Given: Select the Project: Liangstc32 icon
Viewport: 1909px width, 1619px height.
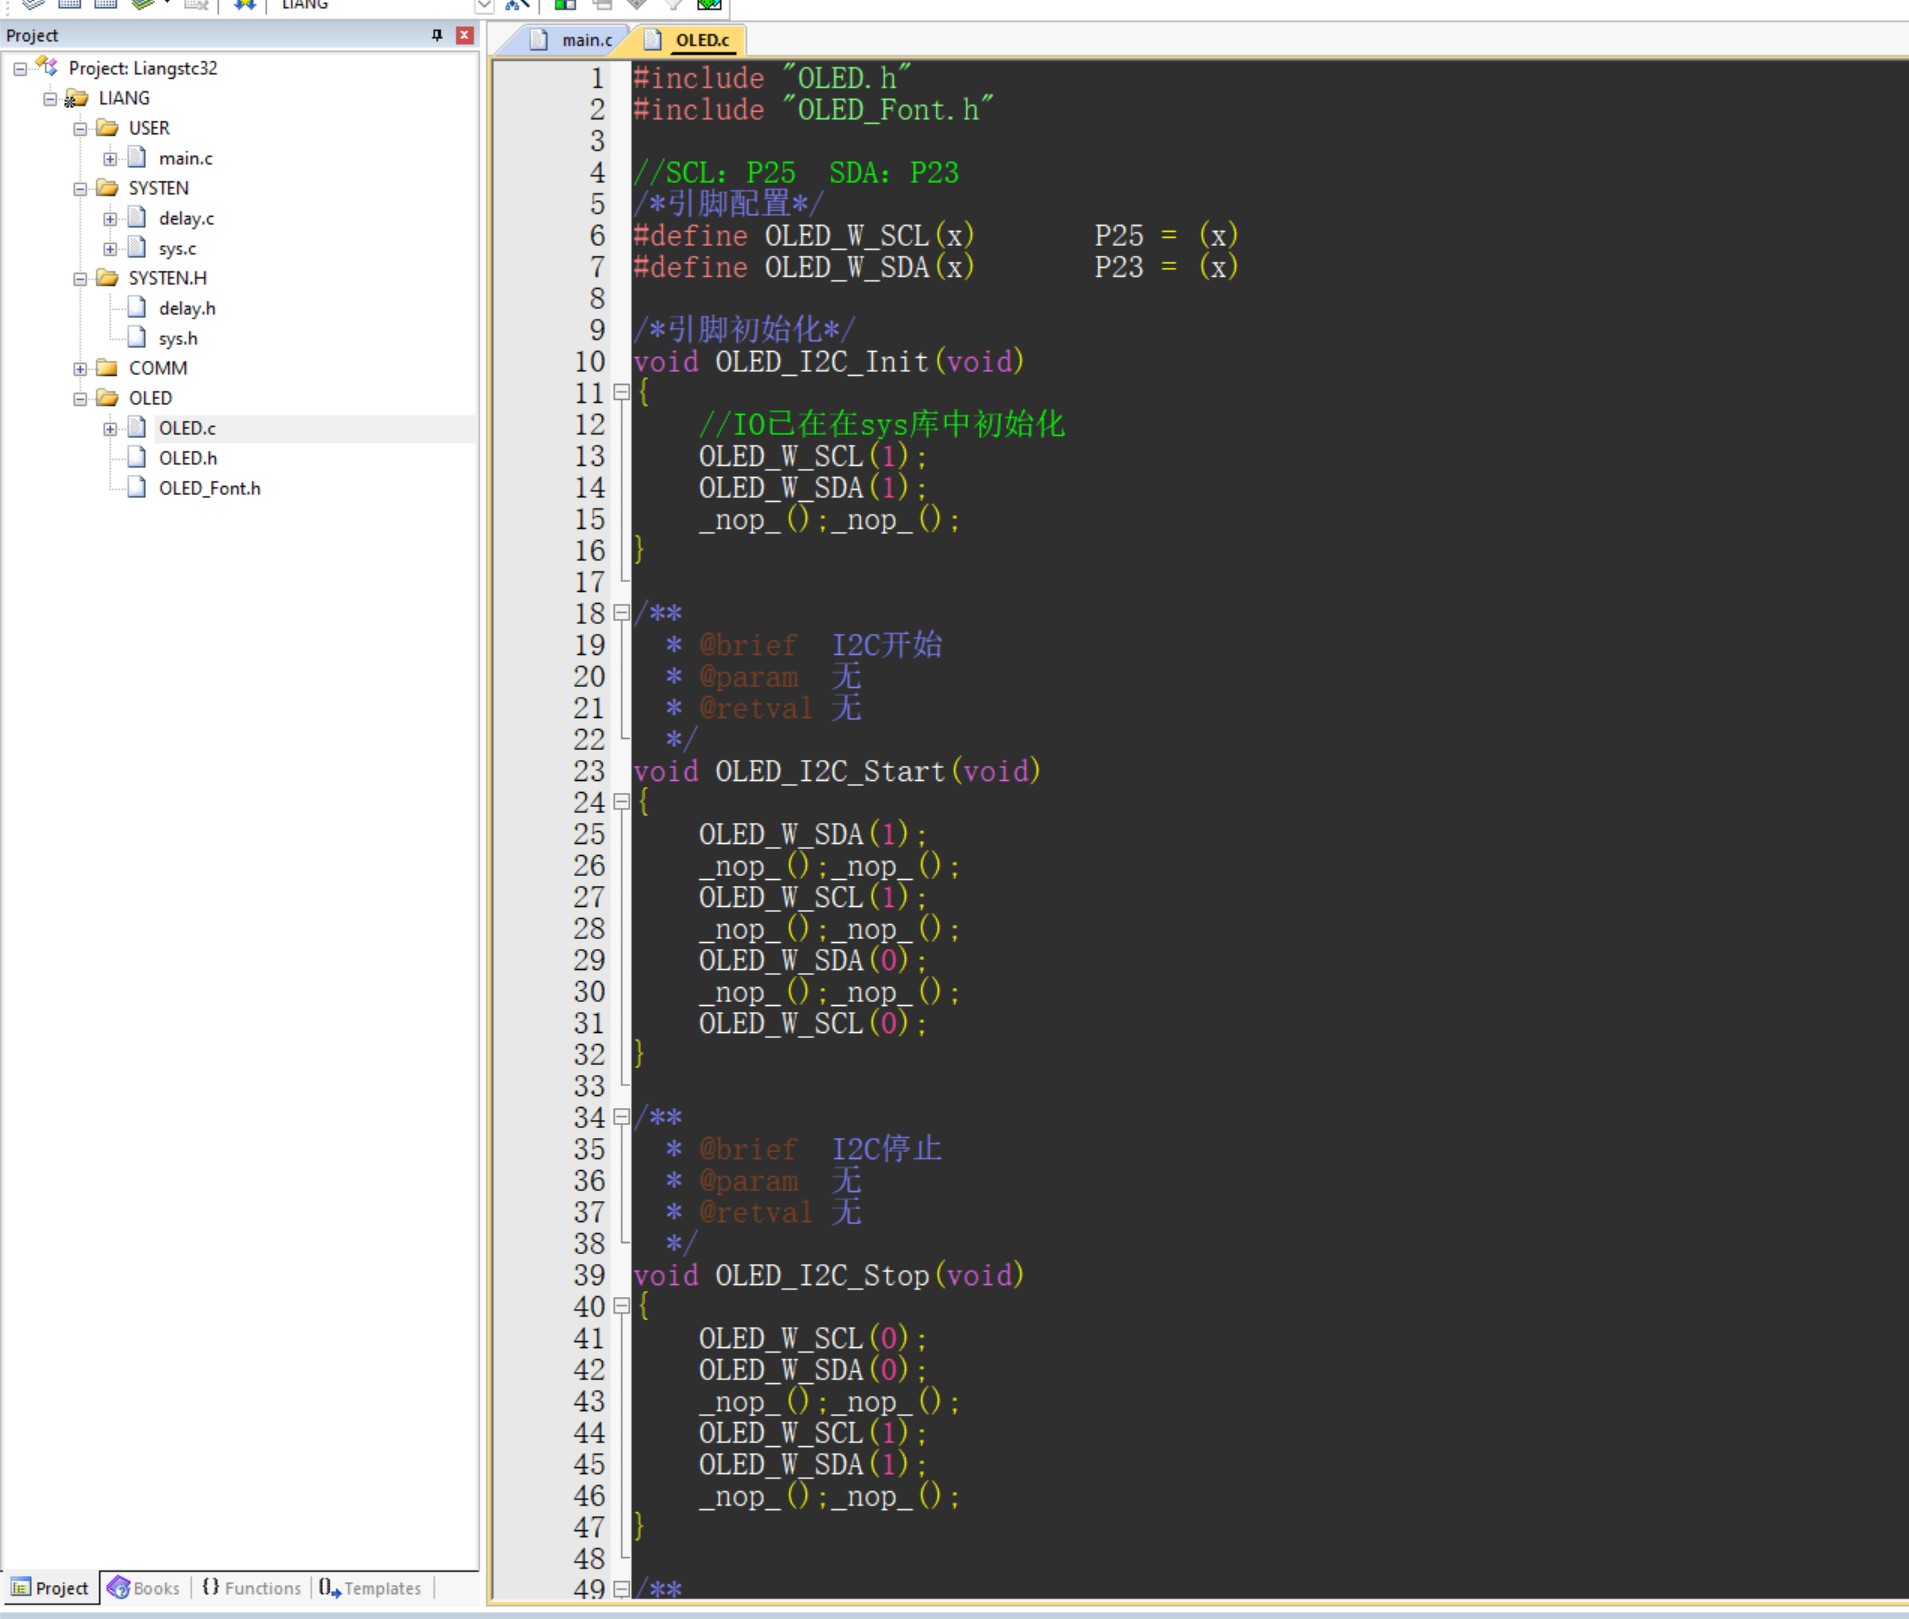Looking at the screenshot, I should 47,67.
